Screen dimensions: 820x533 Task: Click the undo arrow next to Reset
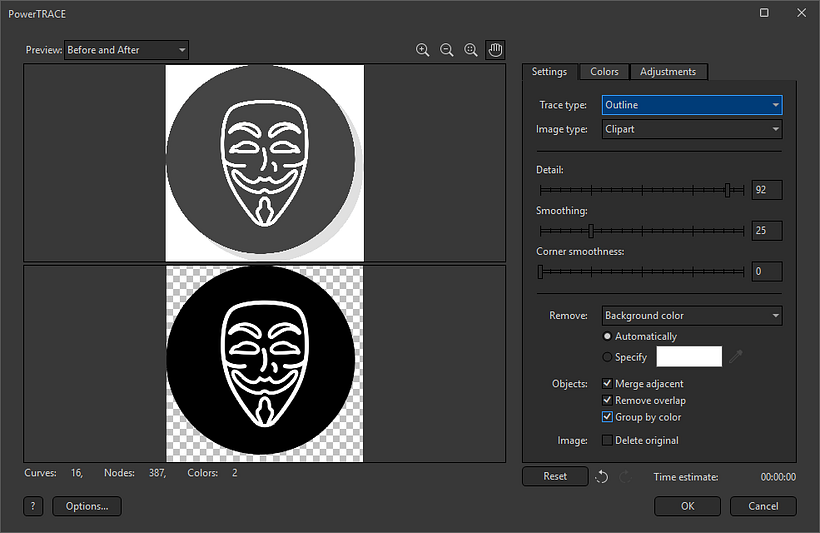pos(601,477)
